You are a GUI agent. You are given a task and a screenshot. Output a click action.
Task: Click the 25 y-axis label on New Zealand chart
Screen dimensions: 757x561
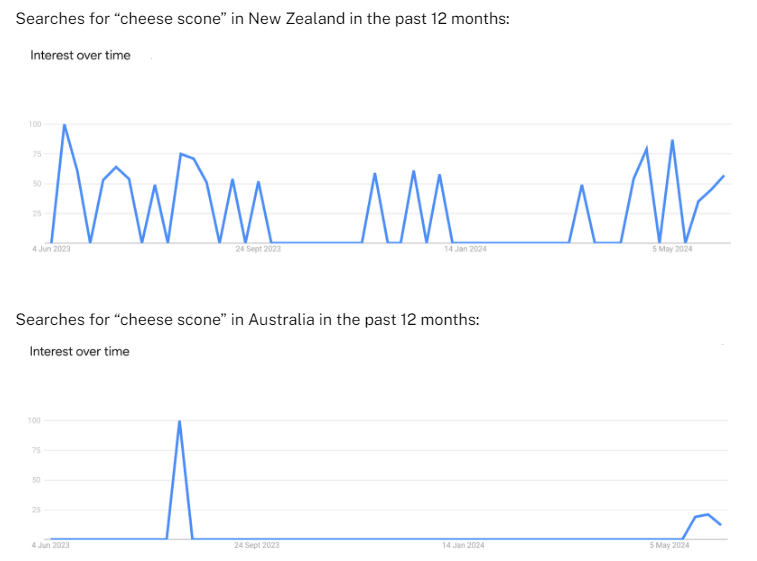pyautogui.click(x=36, y=213)
